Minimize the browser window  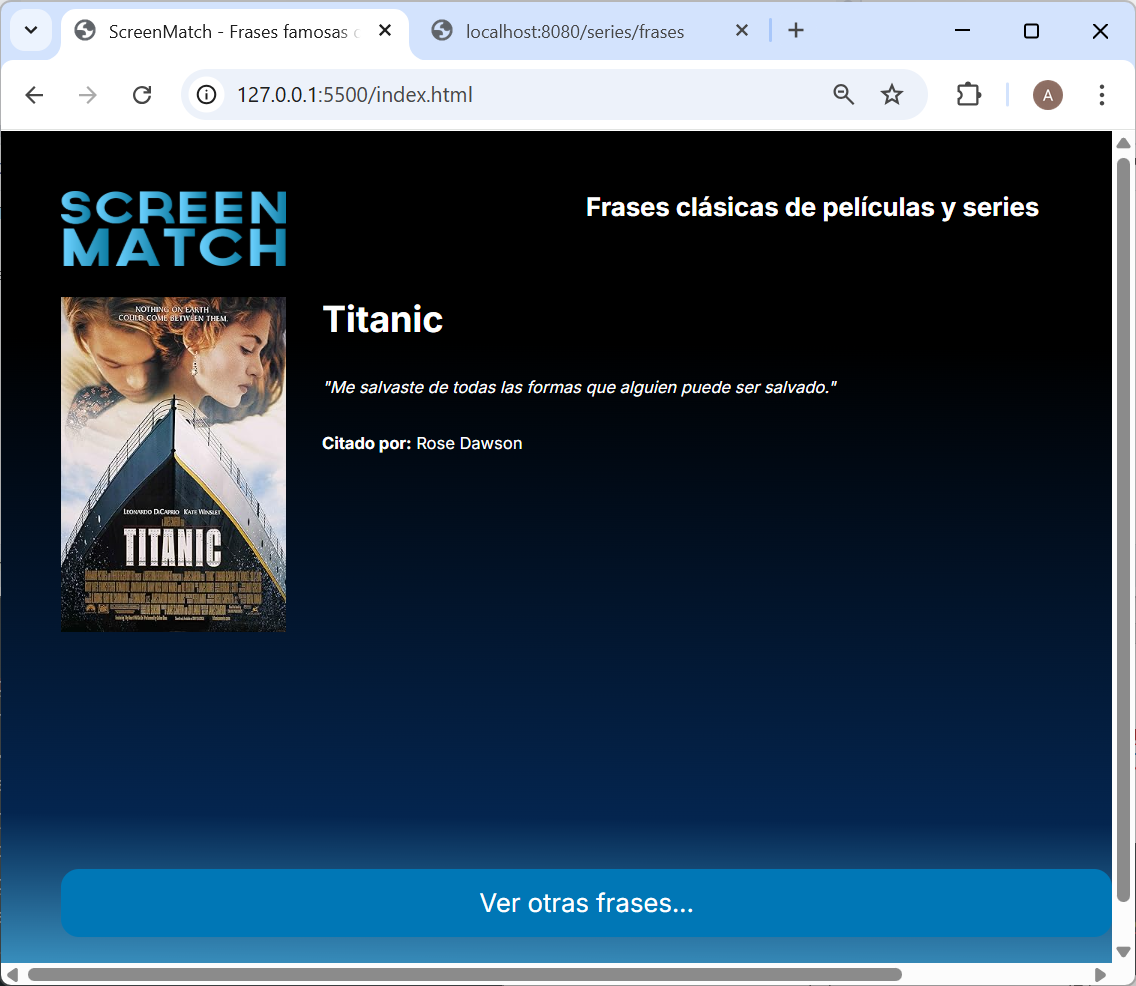click(x=962, y=30)
